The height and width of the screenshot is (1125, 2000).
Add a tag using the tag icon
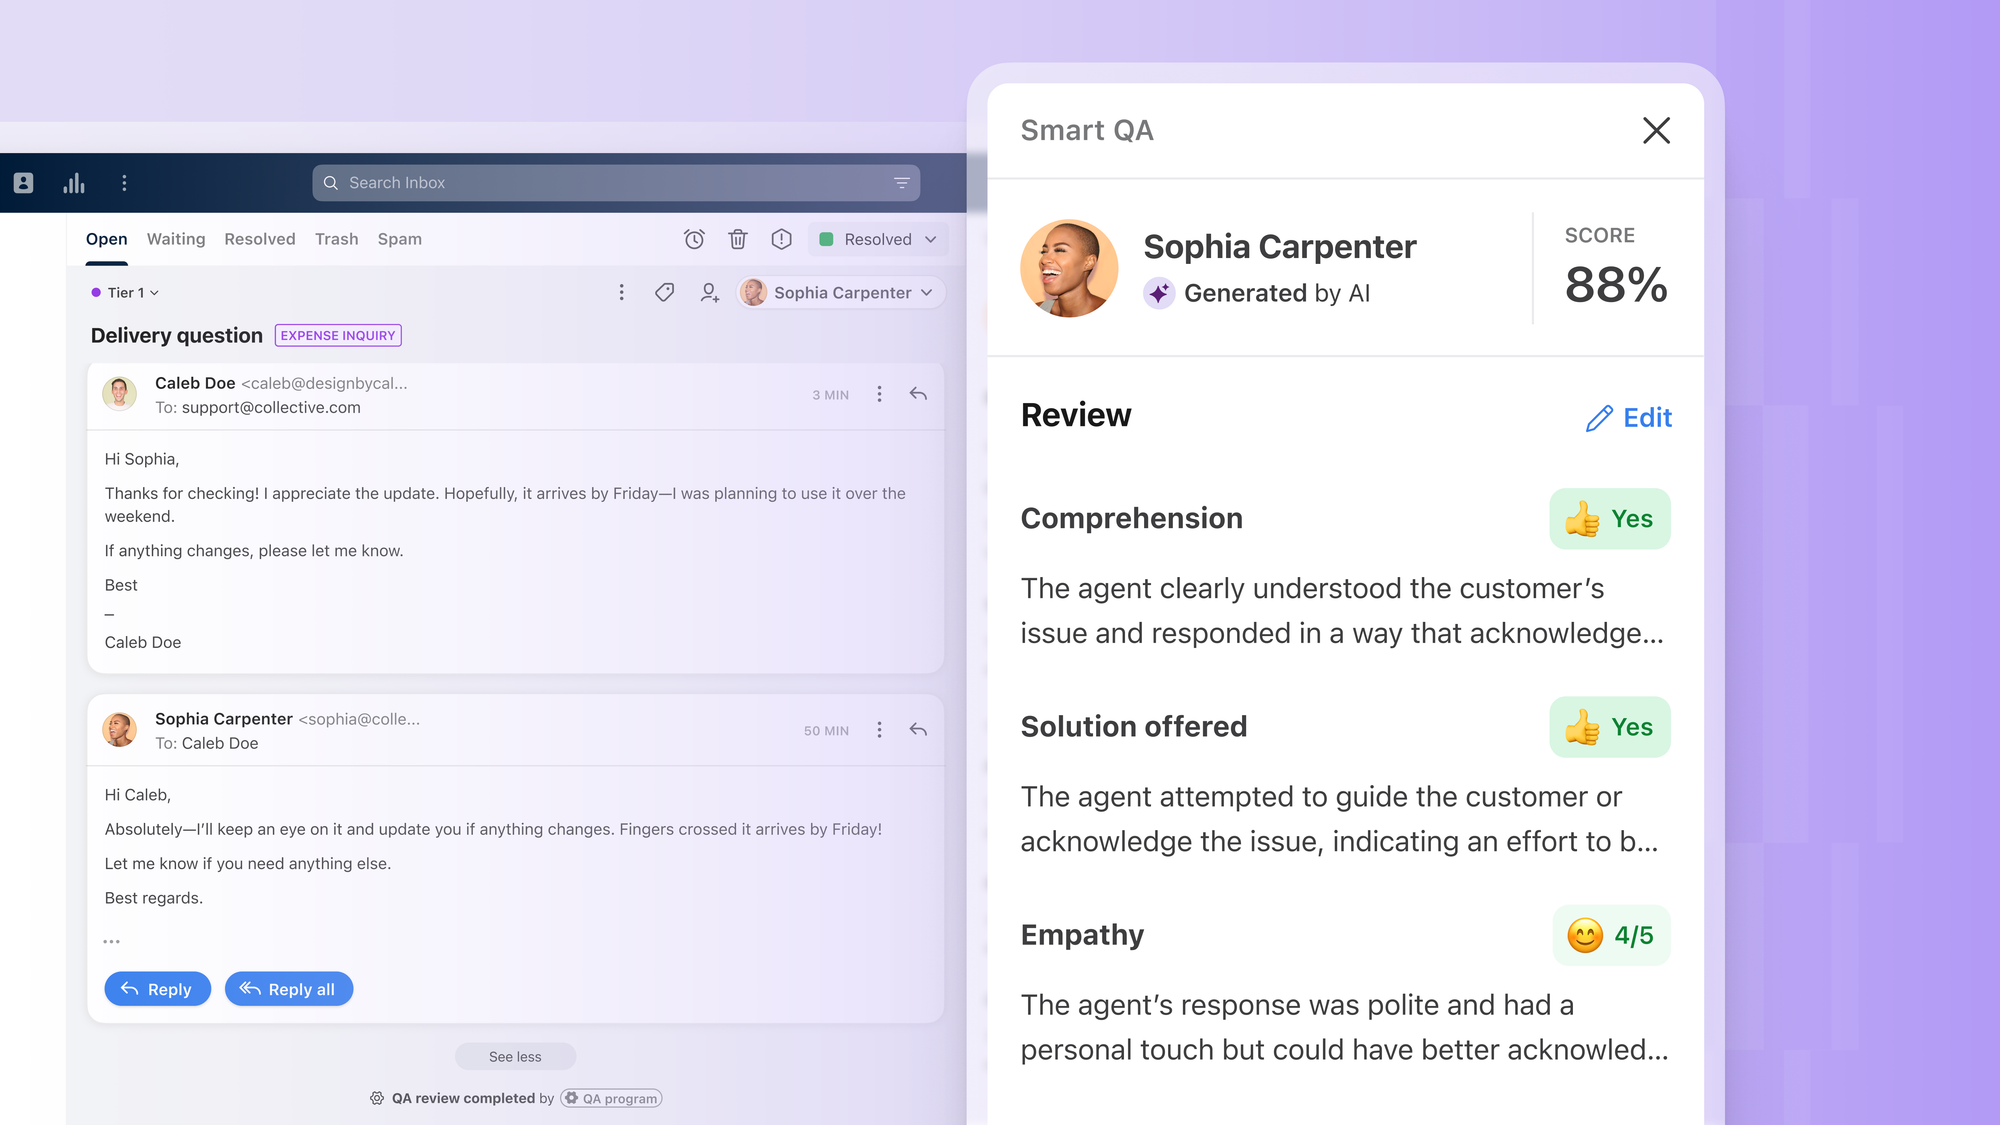664,292
